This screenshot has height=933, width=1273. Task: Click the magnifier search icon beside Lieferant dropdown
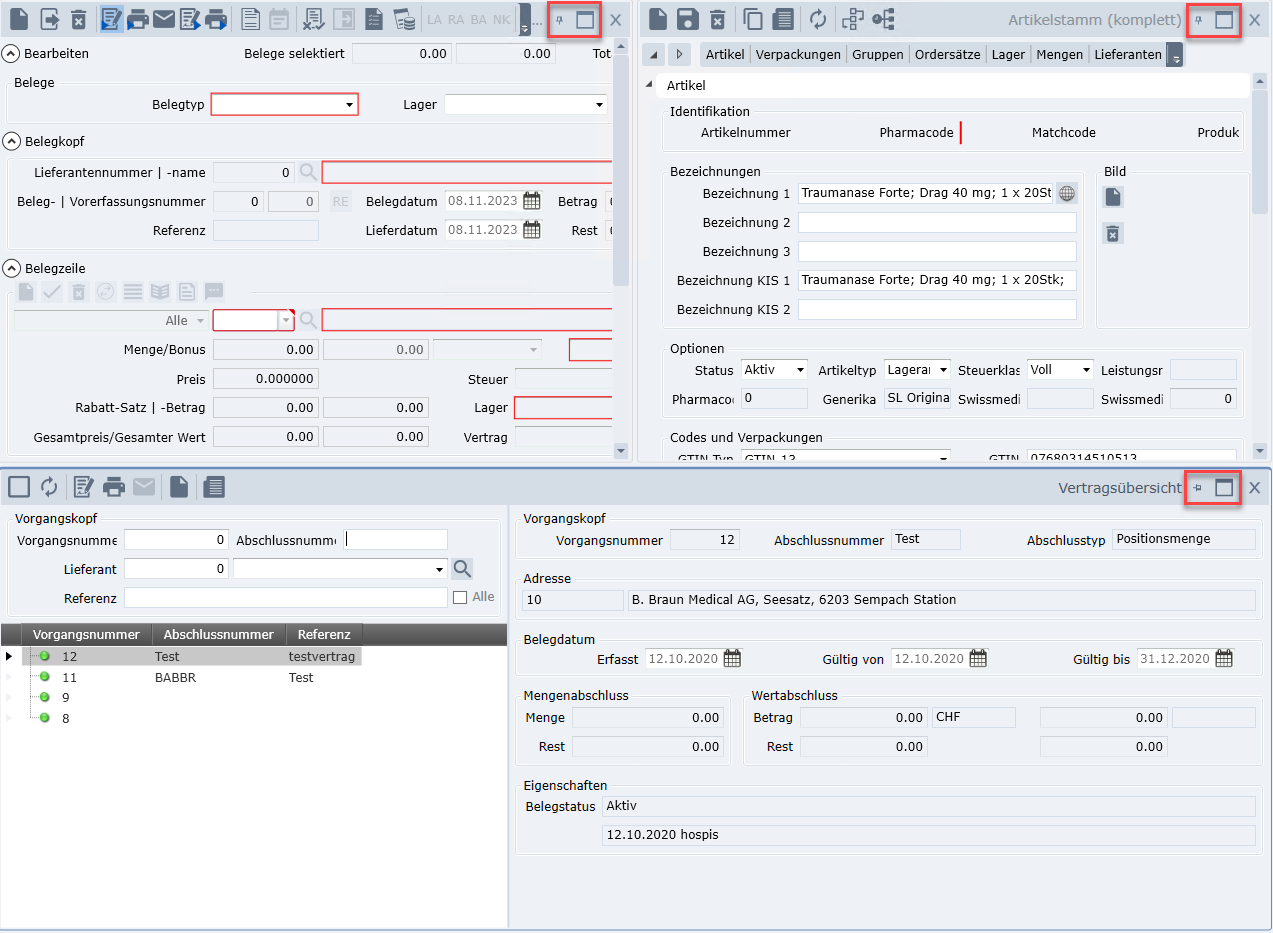coord(461,569)
